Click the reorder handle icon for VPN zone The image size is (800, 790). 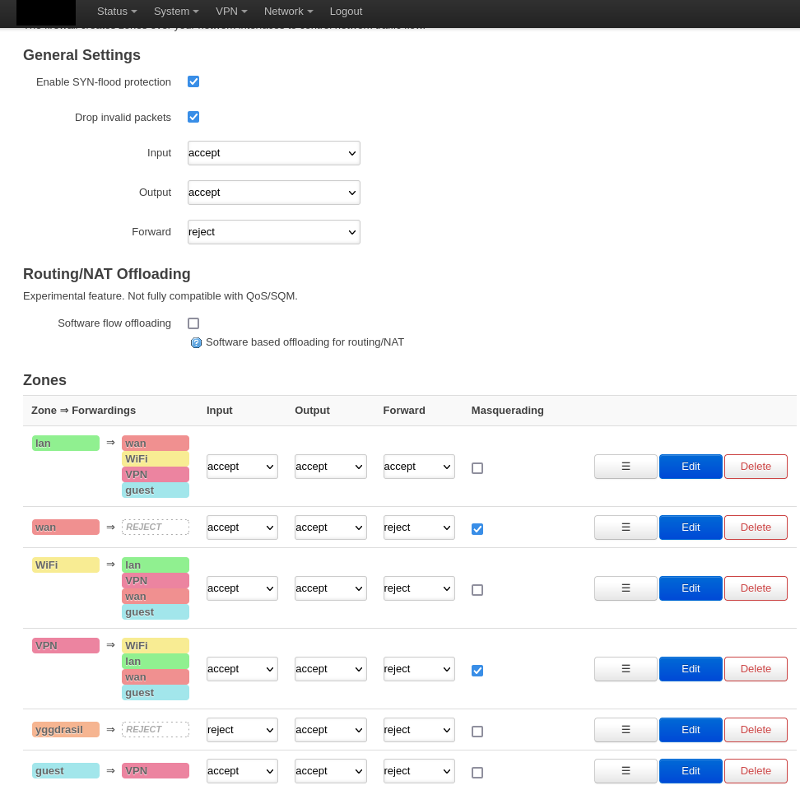[626, 669]
